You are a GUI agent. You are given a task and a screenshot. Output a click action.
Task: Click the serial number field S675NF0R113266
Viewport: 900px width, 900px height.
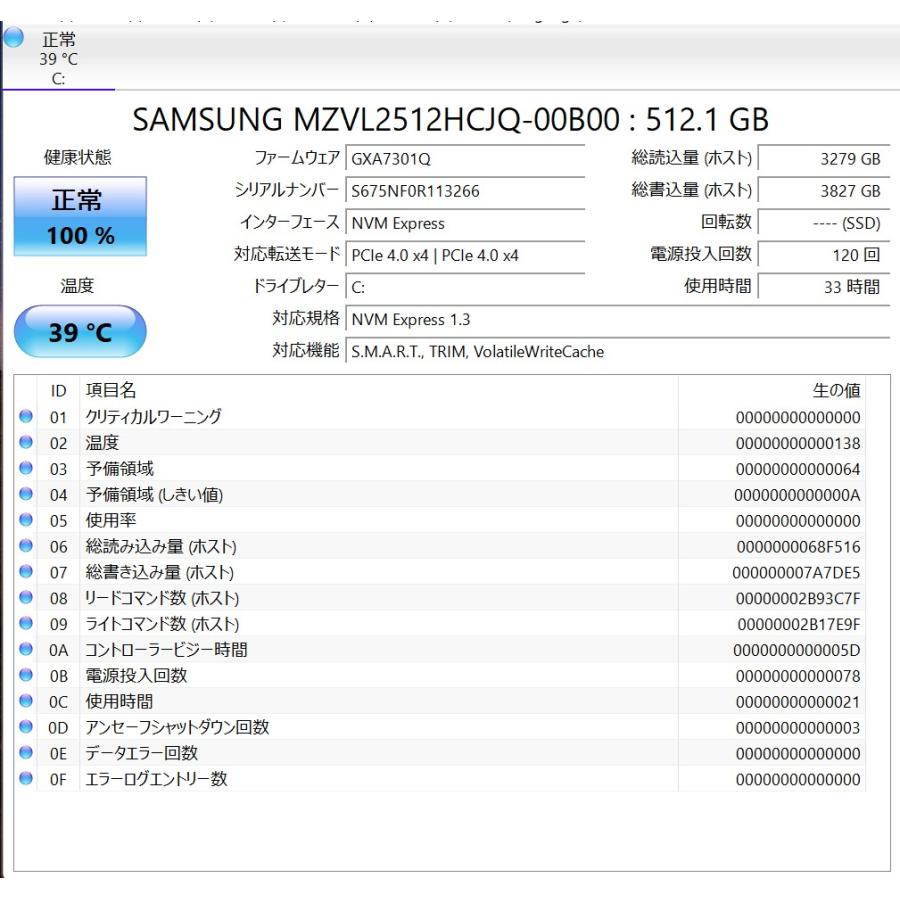[x=465, y=191]
